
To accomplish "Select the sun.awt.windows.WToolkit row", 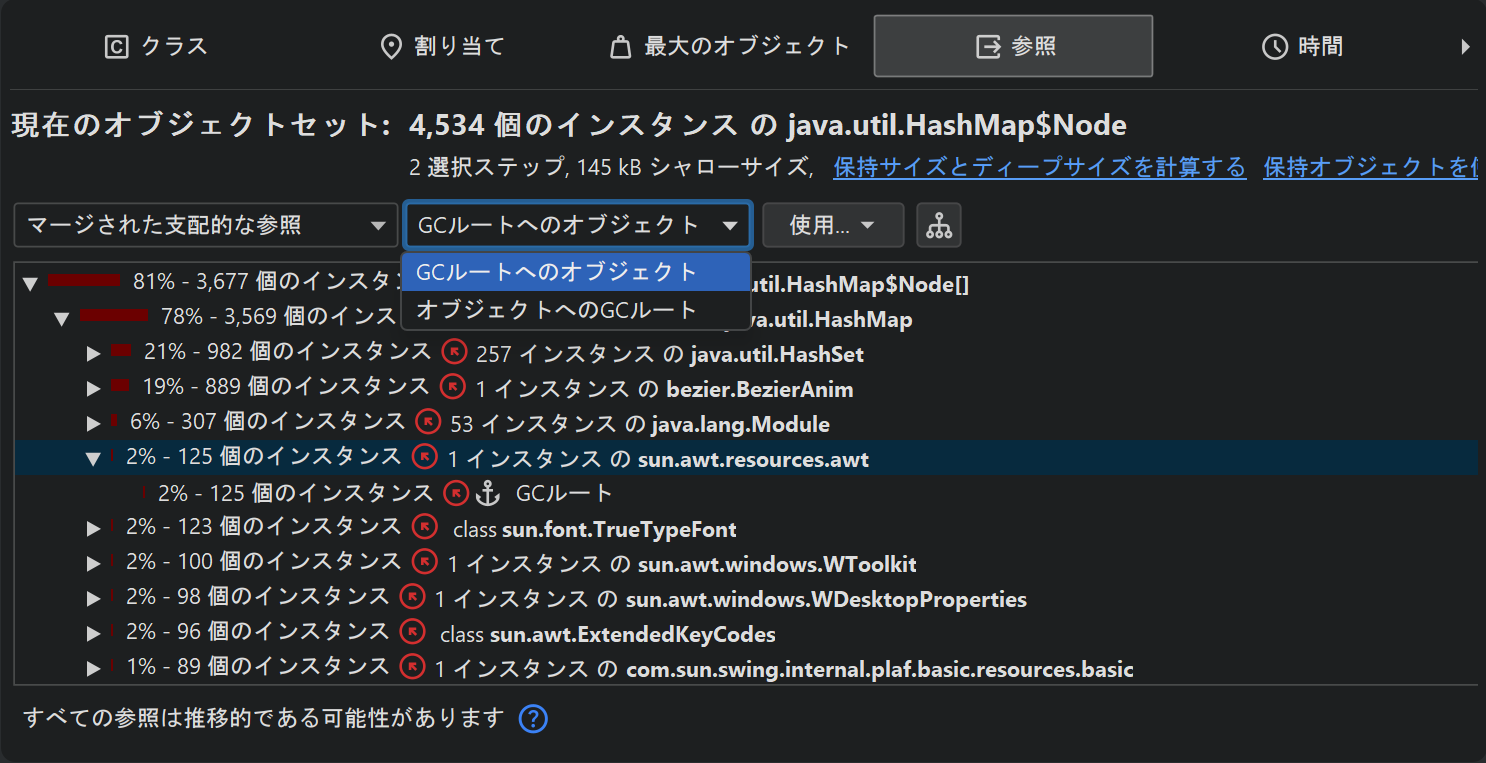I will tap(776, 565).
